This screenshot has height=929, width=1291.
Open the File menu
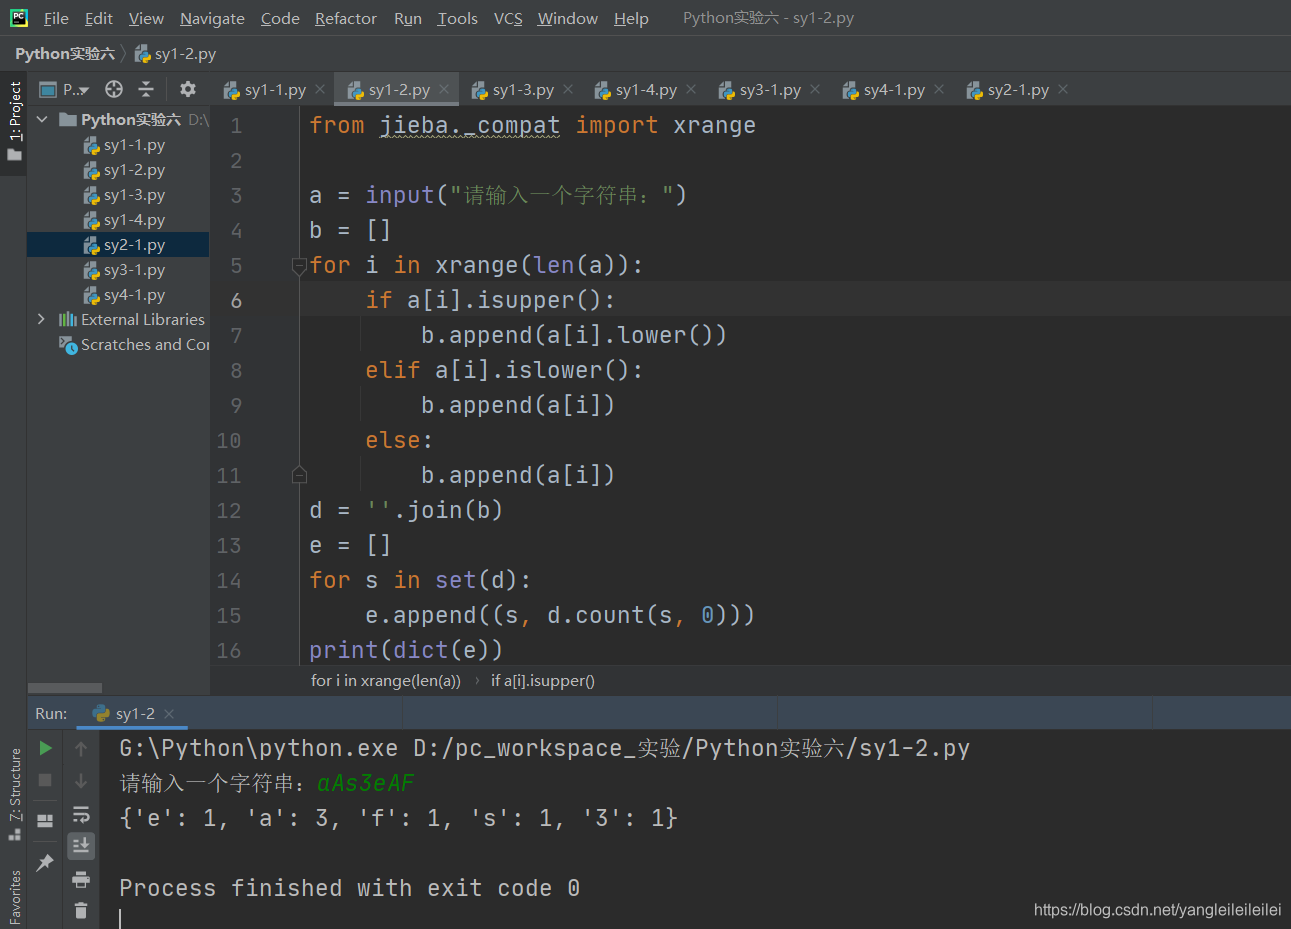click(56, 18)
